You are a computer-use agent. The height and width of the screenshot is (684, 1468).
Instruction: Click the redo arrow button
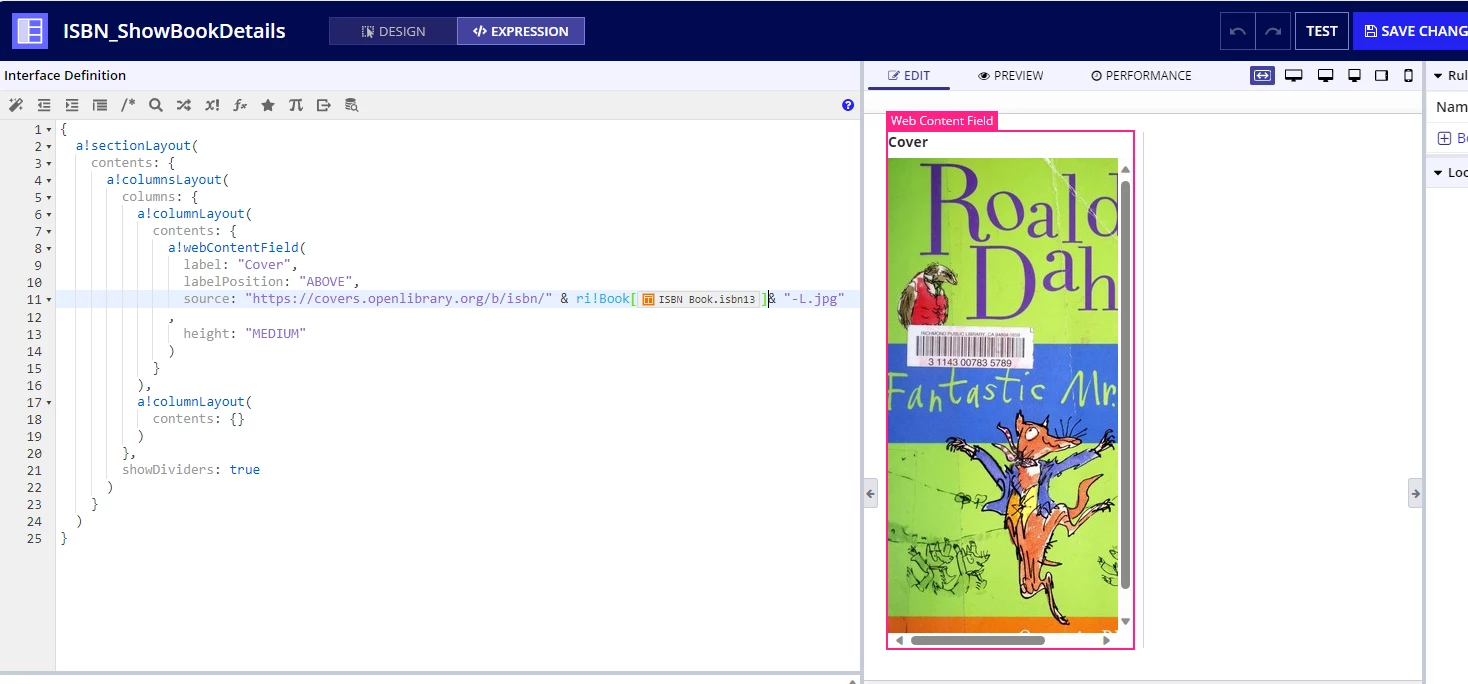pos(1273,31)
